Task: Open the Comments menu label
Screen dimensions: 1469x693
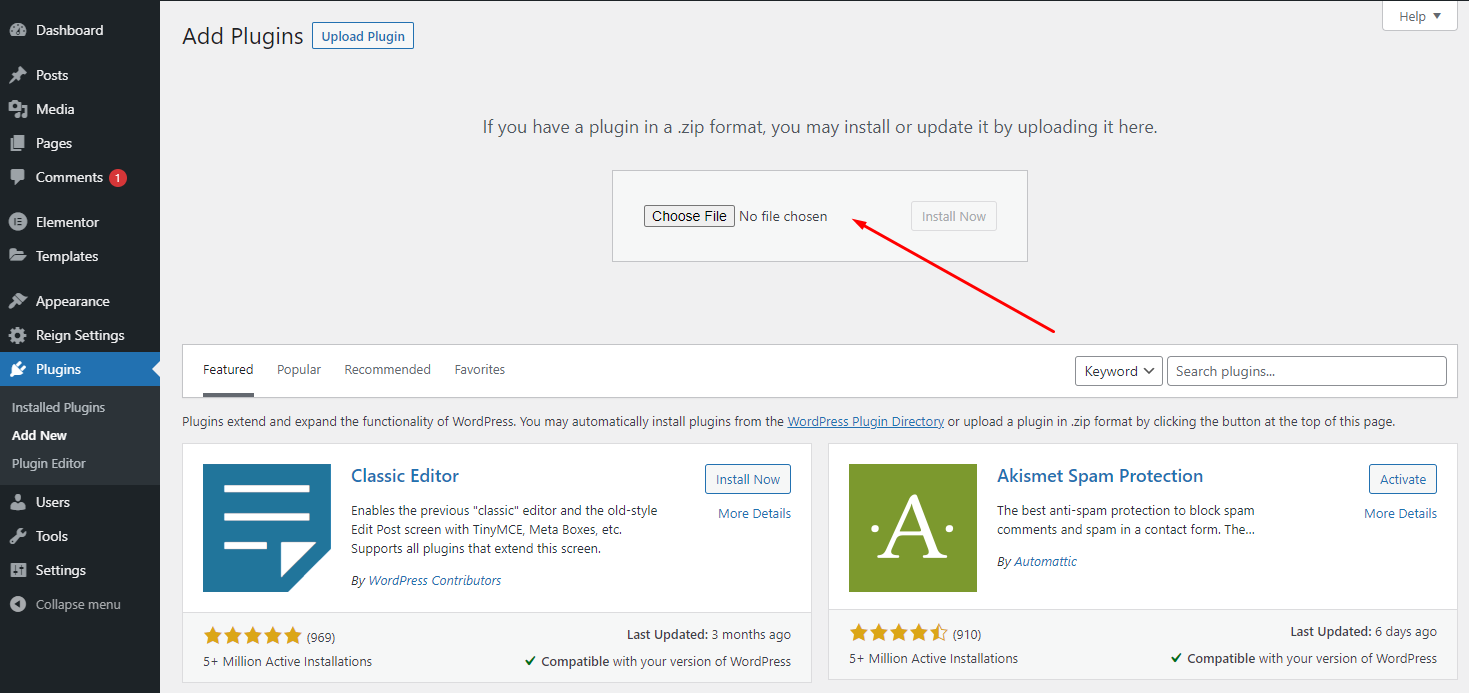Action: point(69,177)
